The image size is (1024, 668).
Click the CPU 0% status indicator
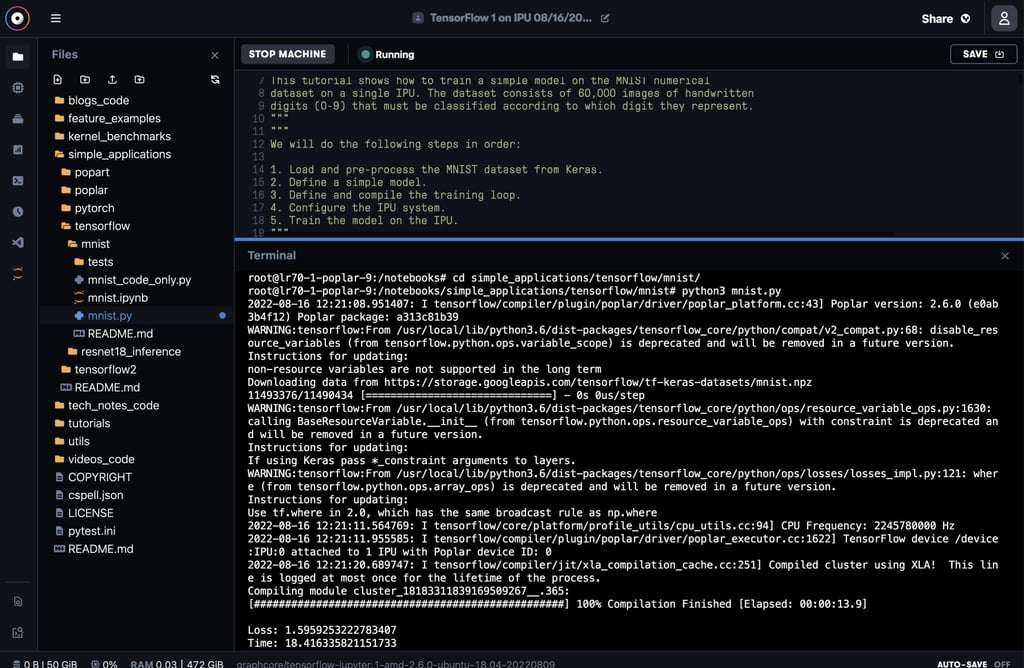pos(104,663)
